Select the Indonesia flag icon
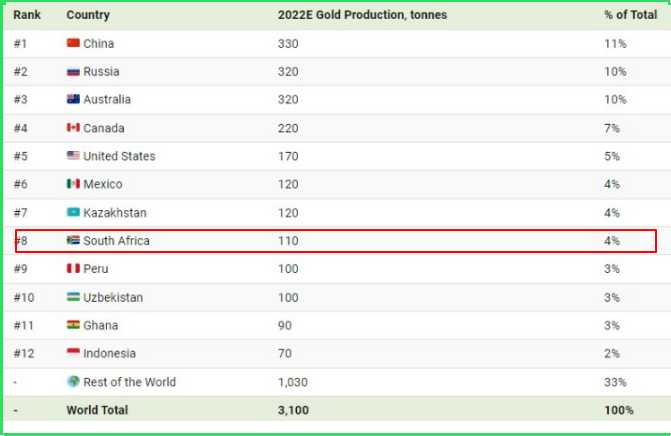The width and height of the screenshot is (671, 436). (73, 353)
